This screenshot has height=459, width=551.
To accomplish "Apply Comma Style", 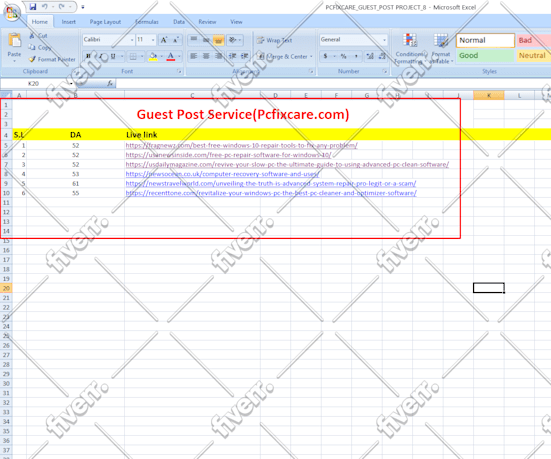I will click(x=356, y=56).
